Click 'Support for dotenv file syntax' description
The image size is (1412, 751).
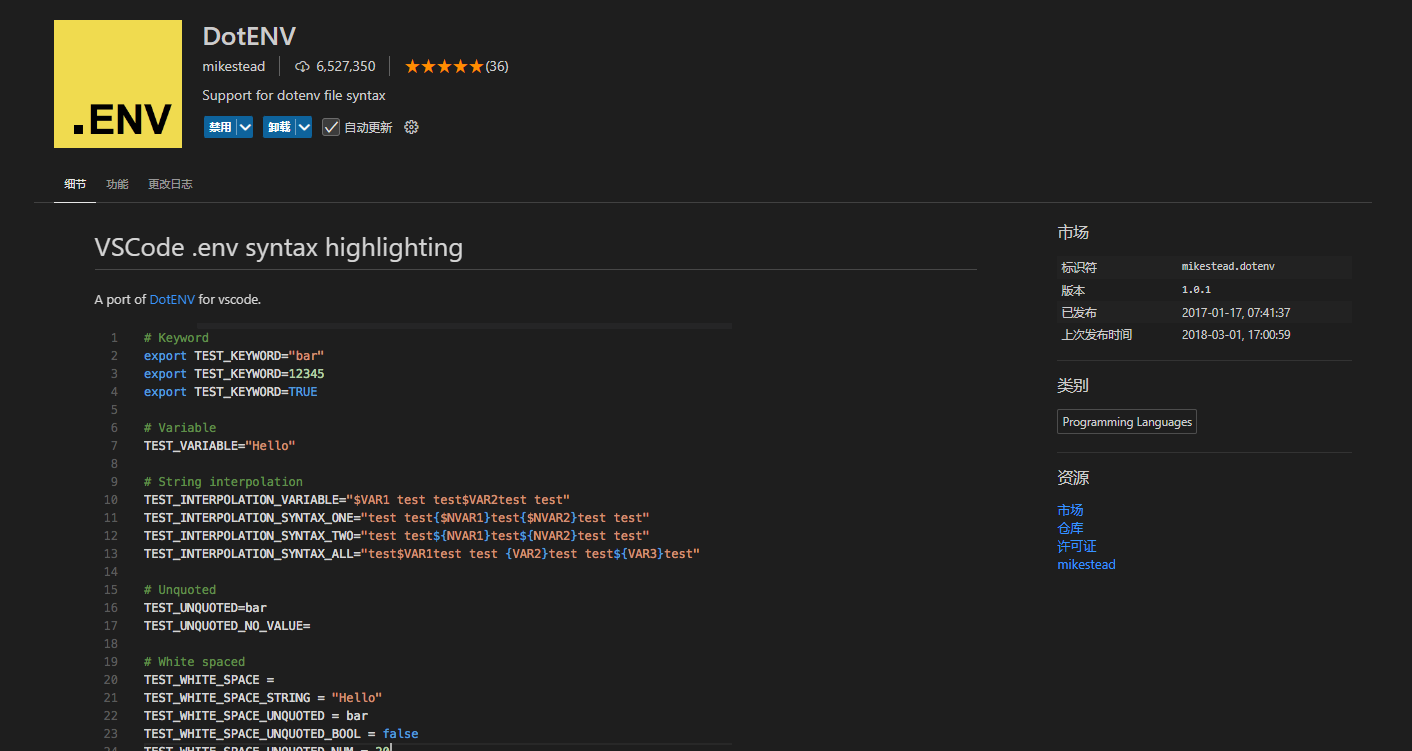294,96
